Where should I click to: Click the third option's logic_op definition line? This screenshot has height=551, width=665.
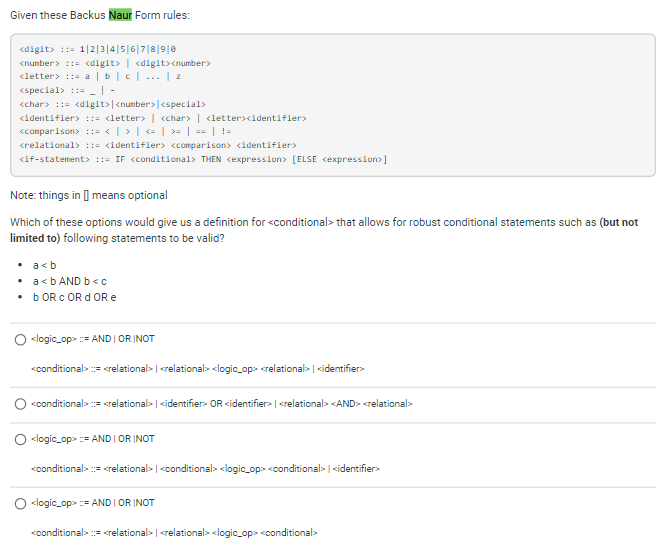(93, 439)
